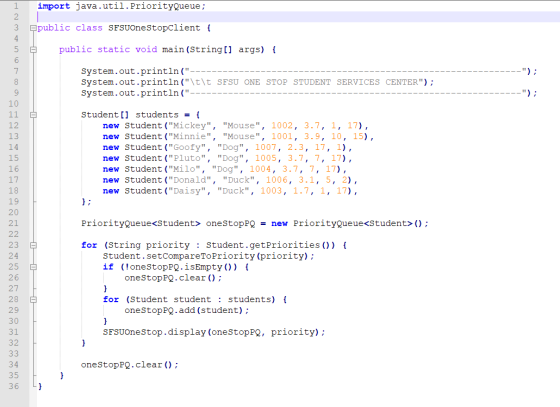Click the student ID 1001

pyautogui.click(x=282, y=136)
